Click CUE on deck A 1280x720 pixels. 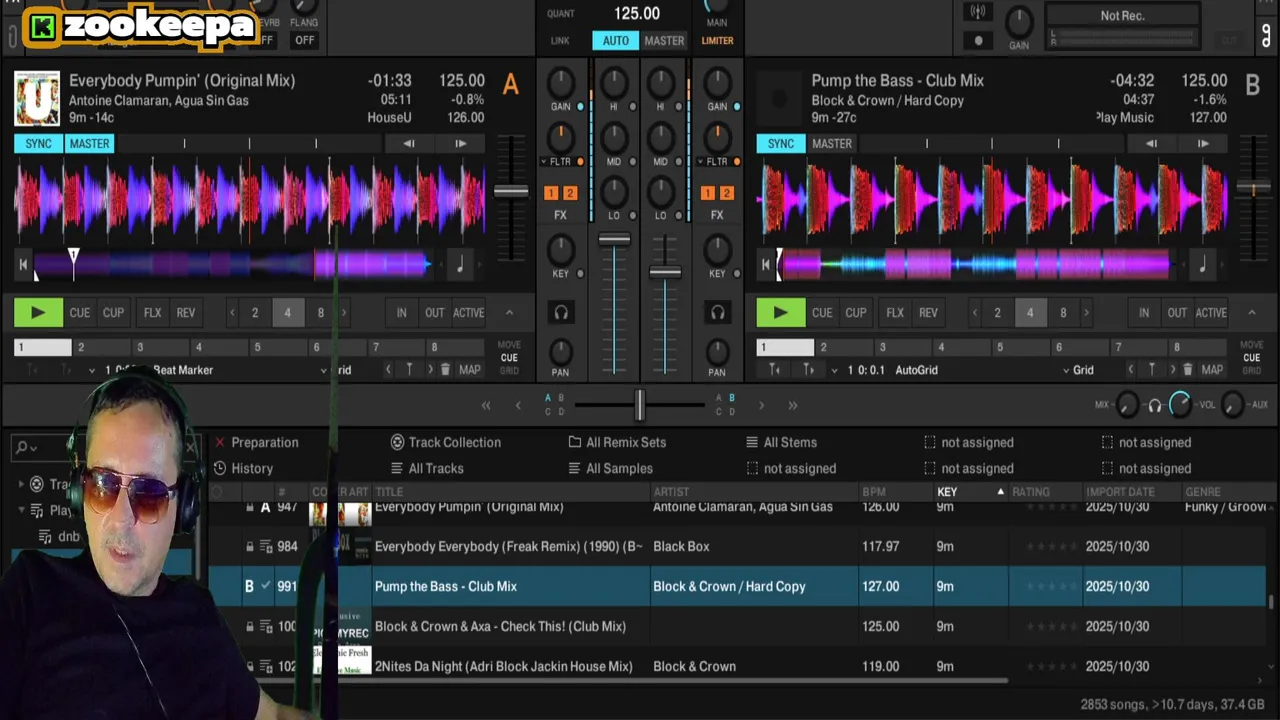click(x=80, y=313)
